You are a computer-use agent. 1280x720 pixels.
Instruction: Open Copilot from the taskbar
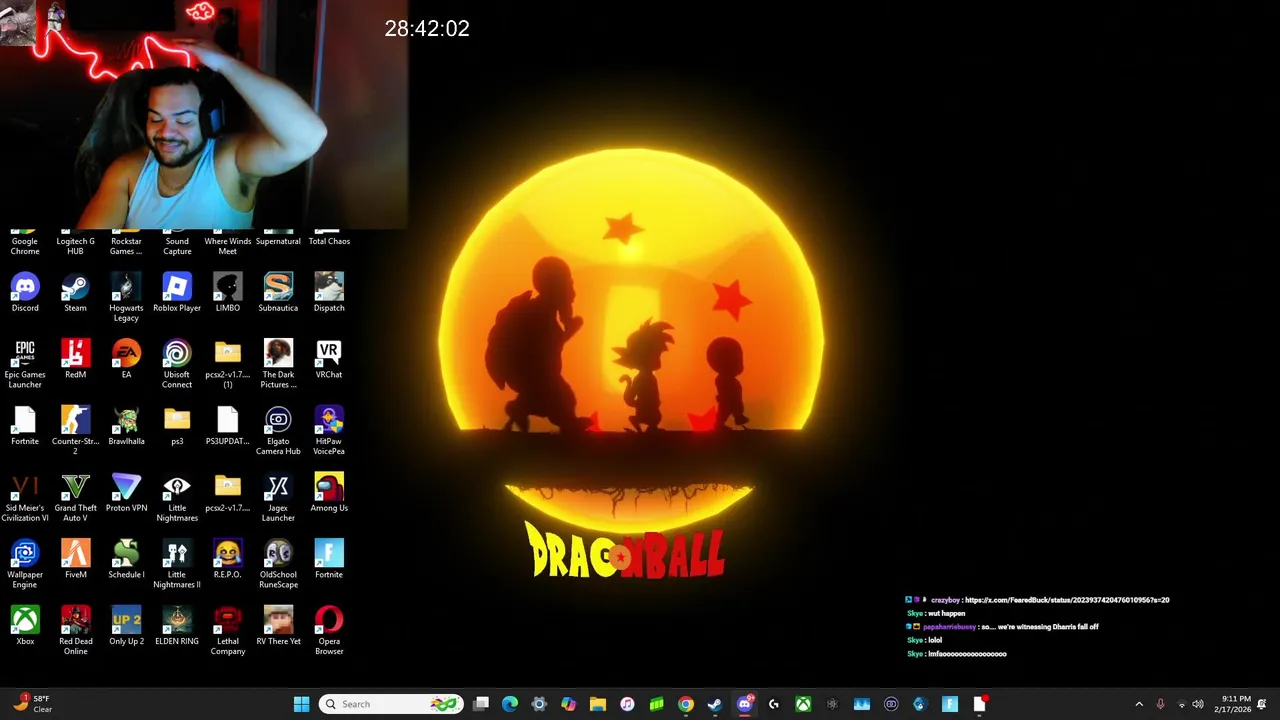[568, 704]
